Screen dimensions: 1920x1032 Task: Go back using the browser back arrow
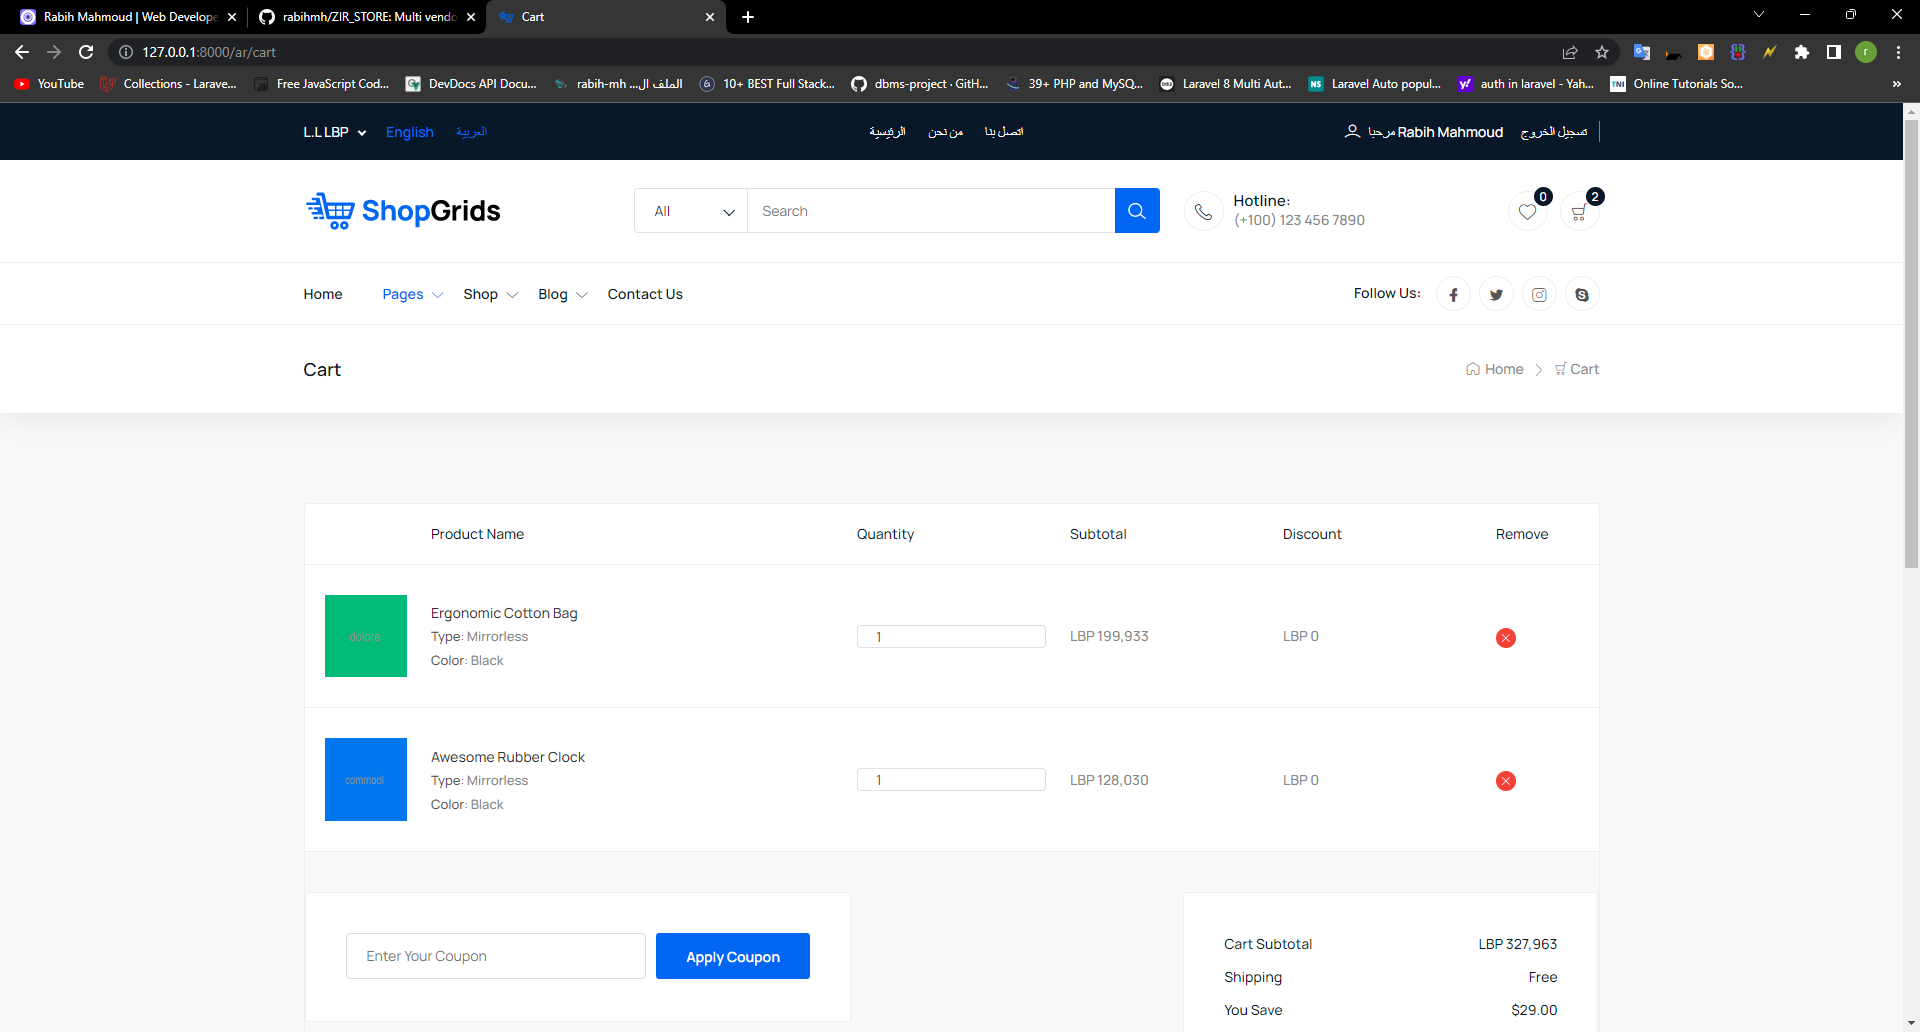pos(22,52)
